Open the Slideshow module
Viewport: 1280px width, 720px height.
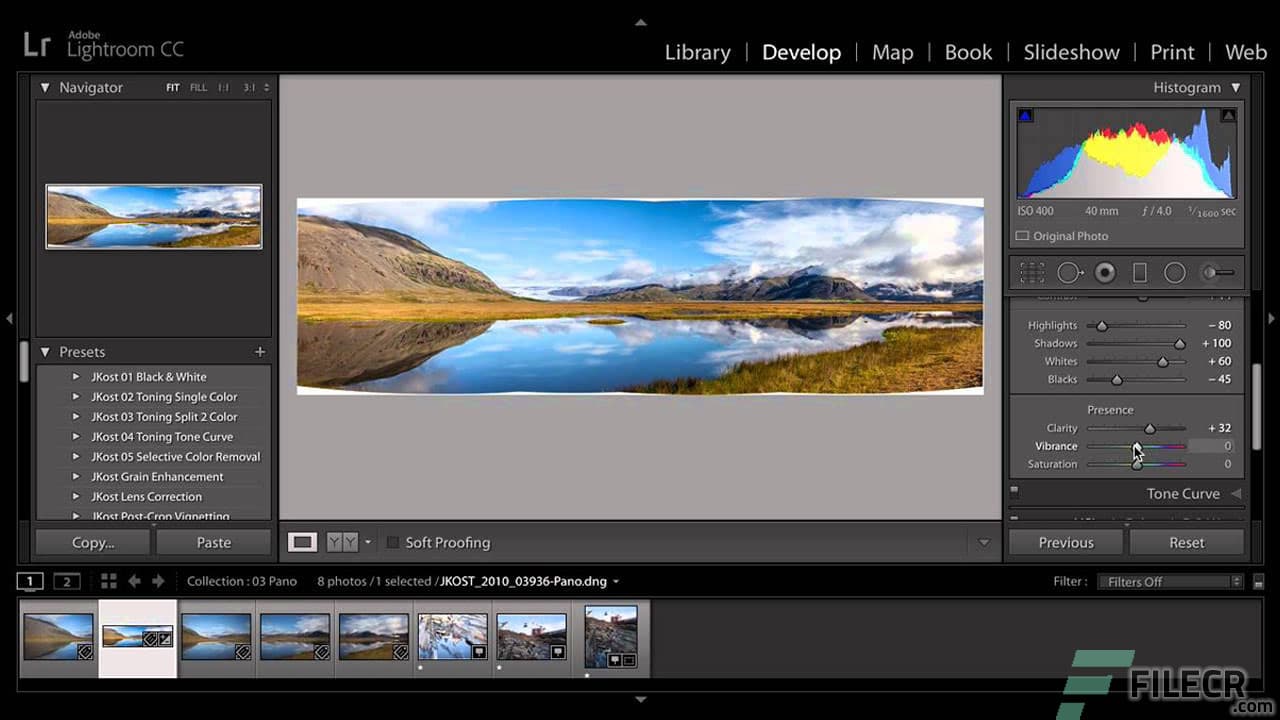(1071, 52)
